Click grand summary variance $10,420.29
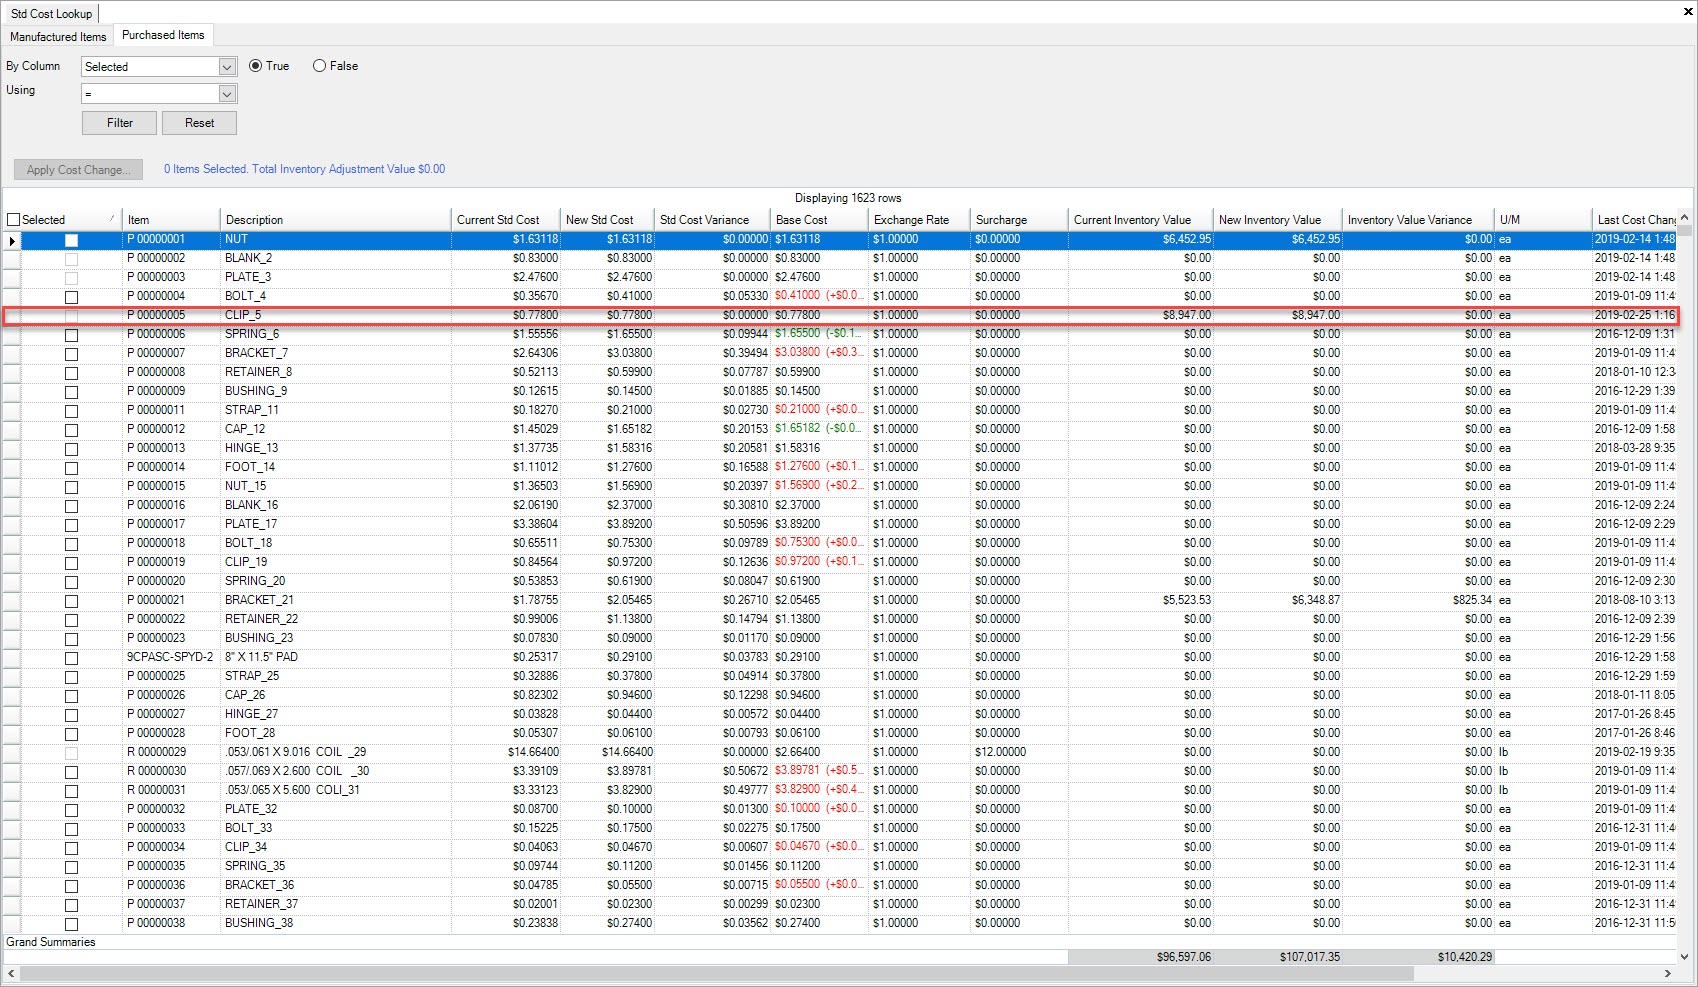The height and width of the screenshot is (987, 1698). pyautogui.click(x=1464, y=957)
